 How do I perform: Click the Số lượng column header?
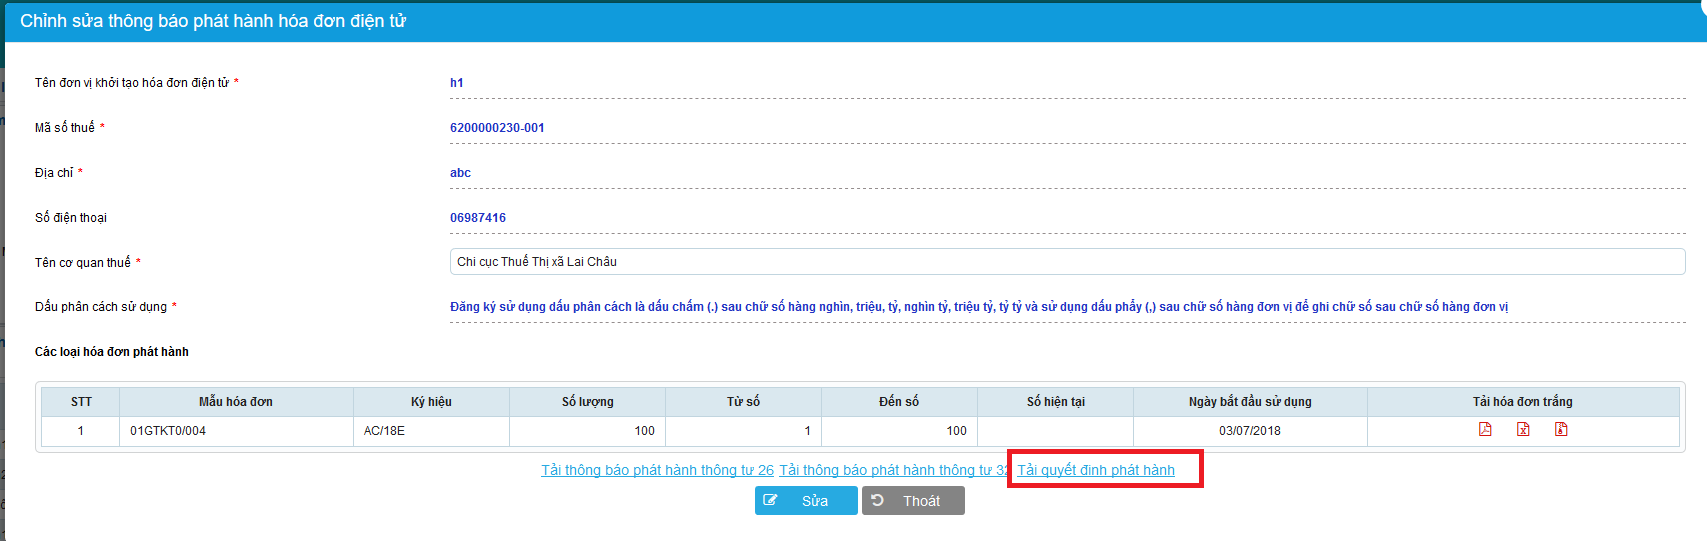click(x=587, y=402)
